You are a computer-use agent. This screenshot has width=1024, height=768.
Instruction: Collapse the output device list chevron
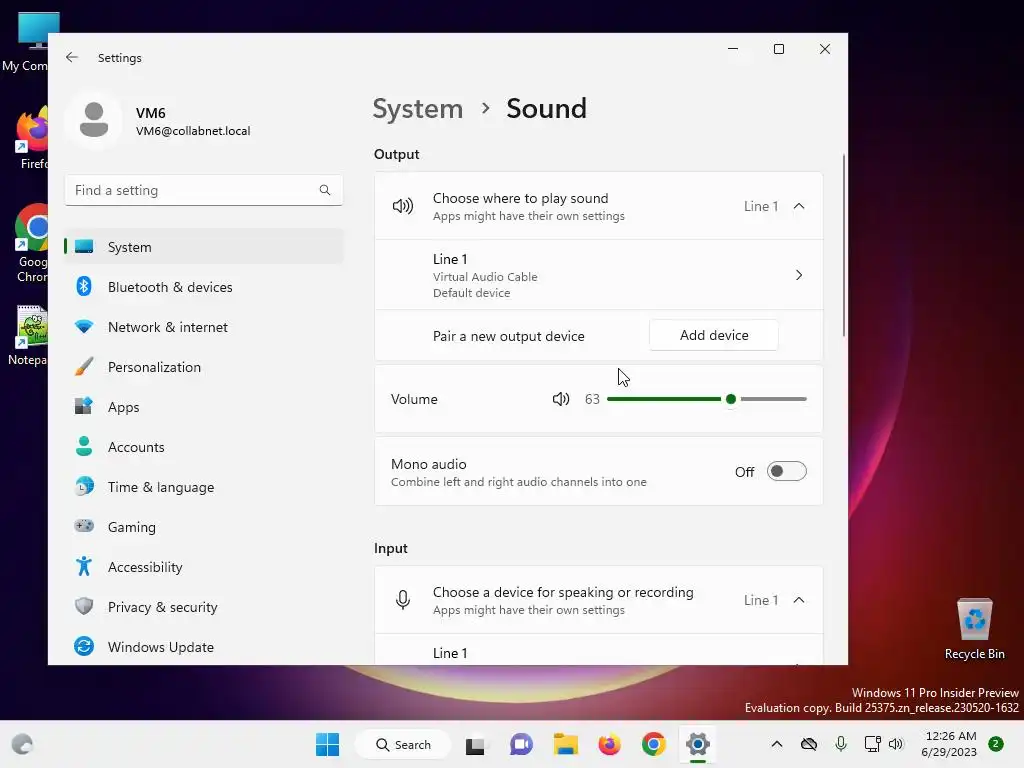tap(799, 206)
